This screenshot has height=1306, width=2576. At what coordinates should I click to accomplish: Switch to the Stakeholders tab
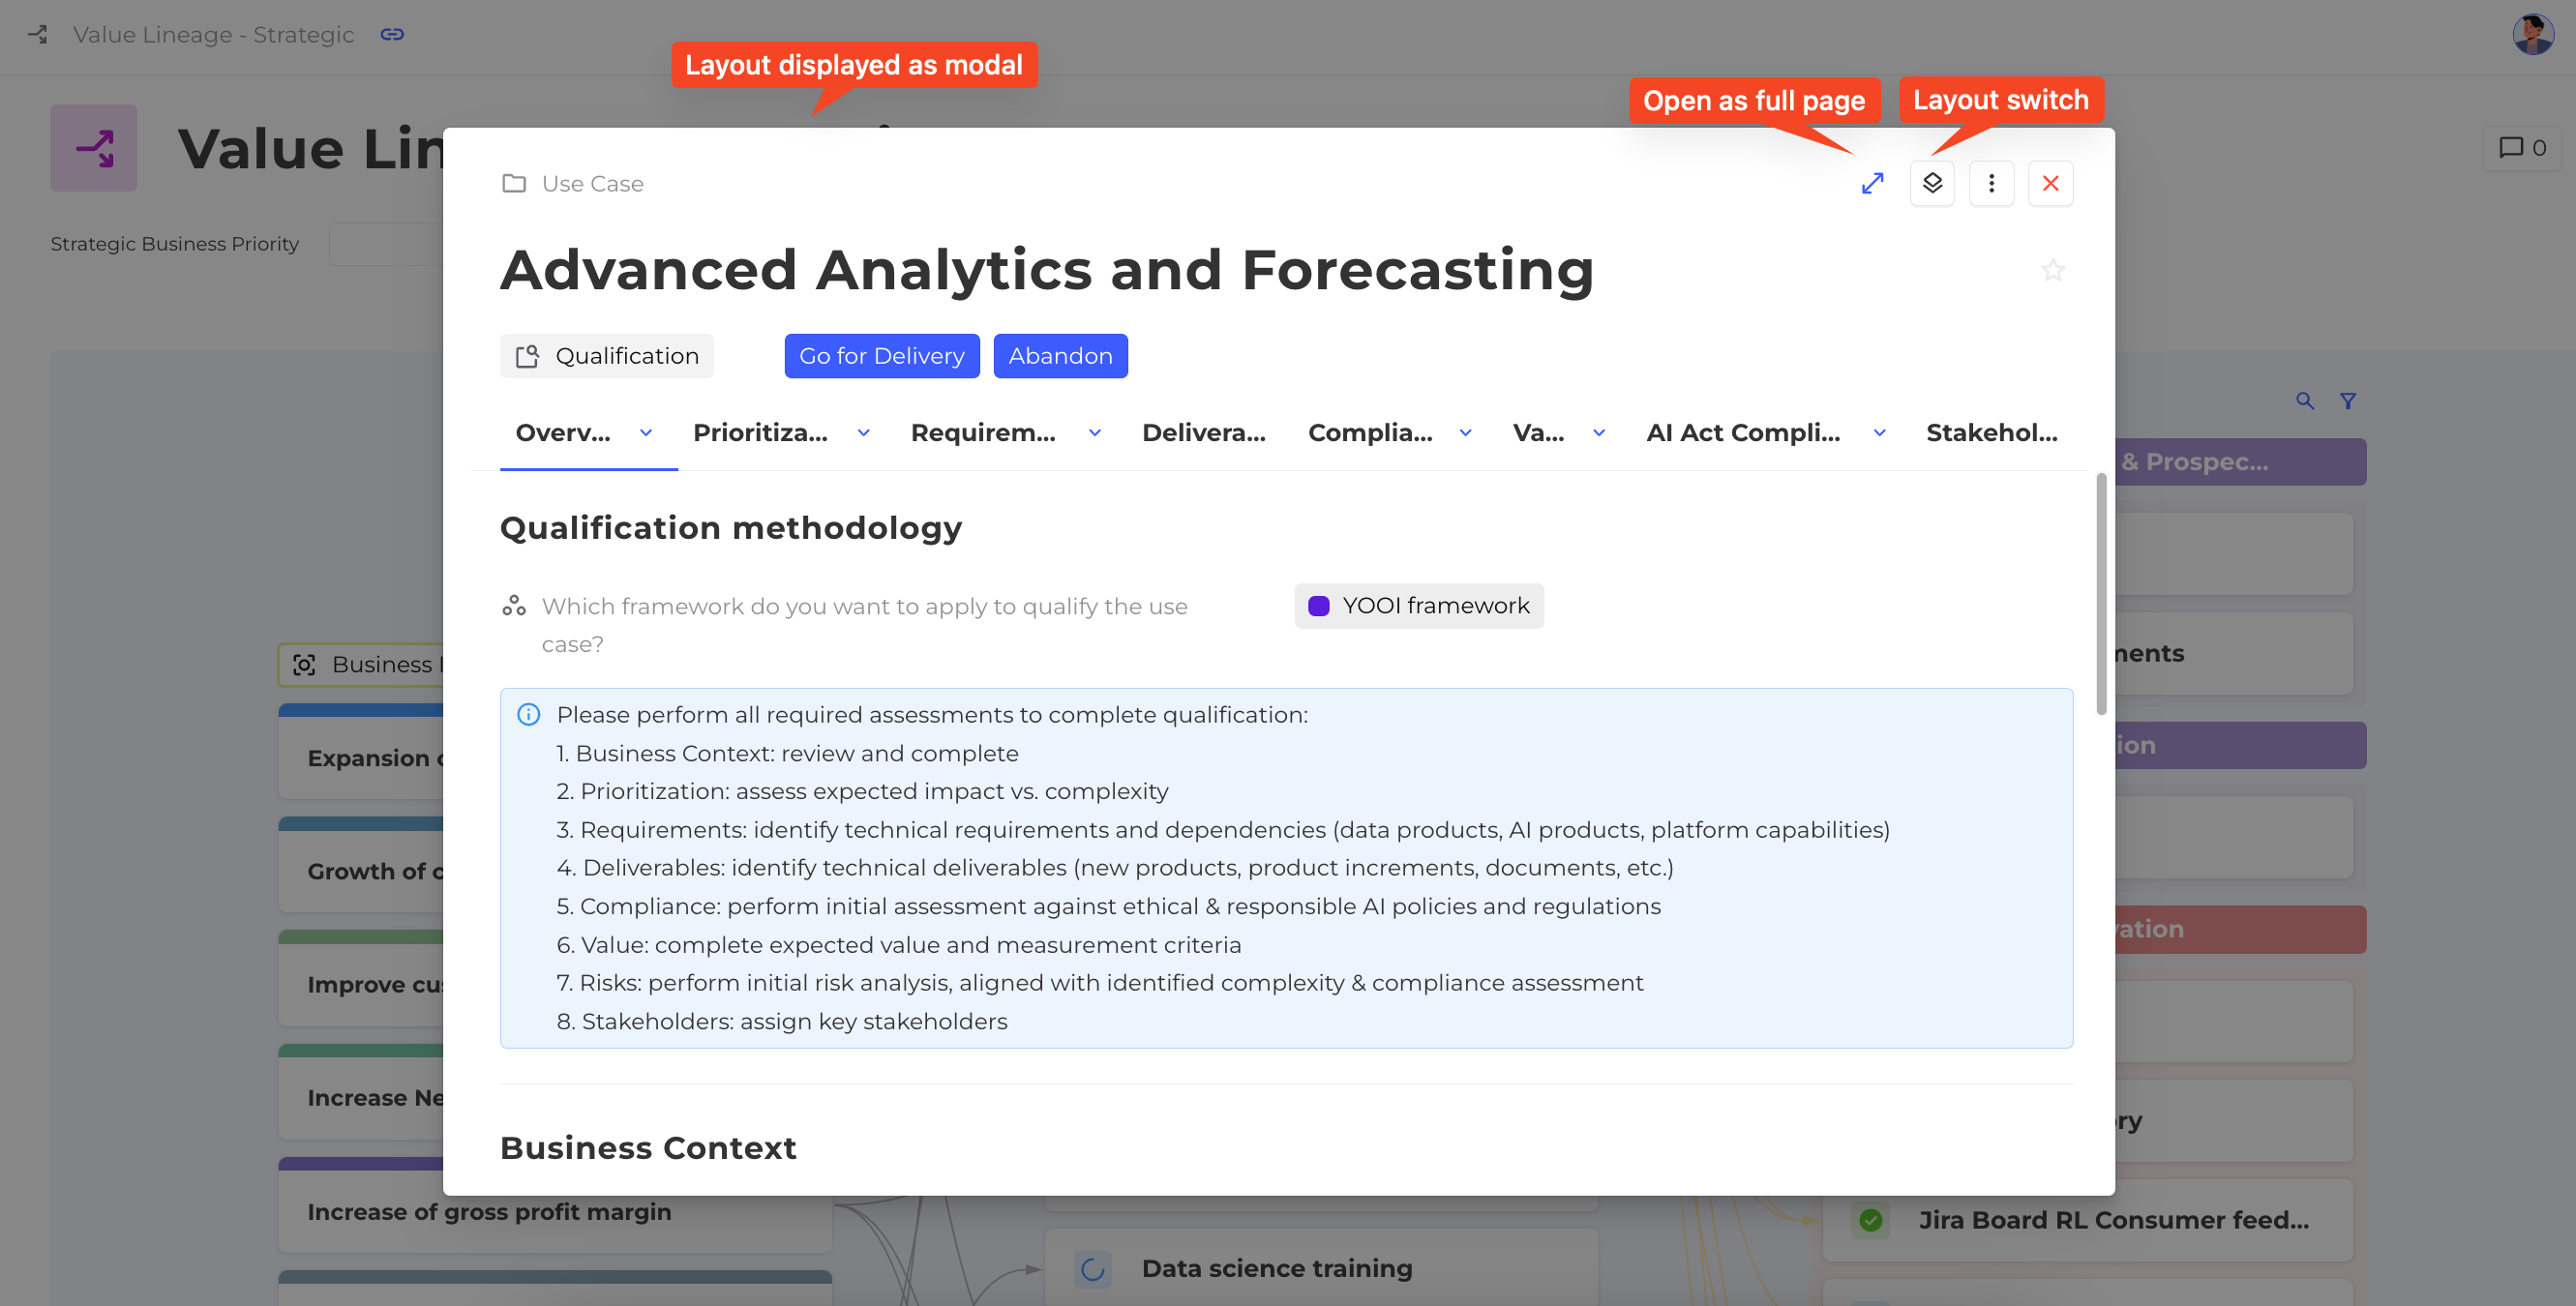pos(1991,433)
